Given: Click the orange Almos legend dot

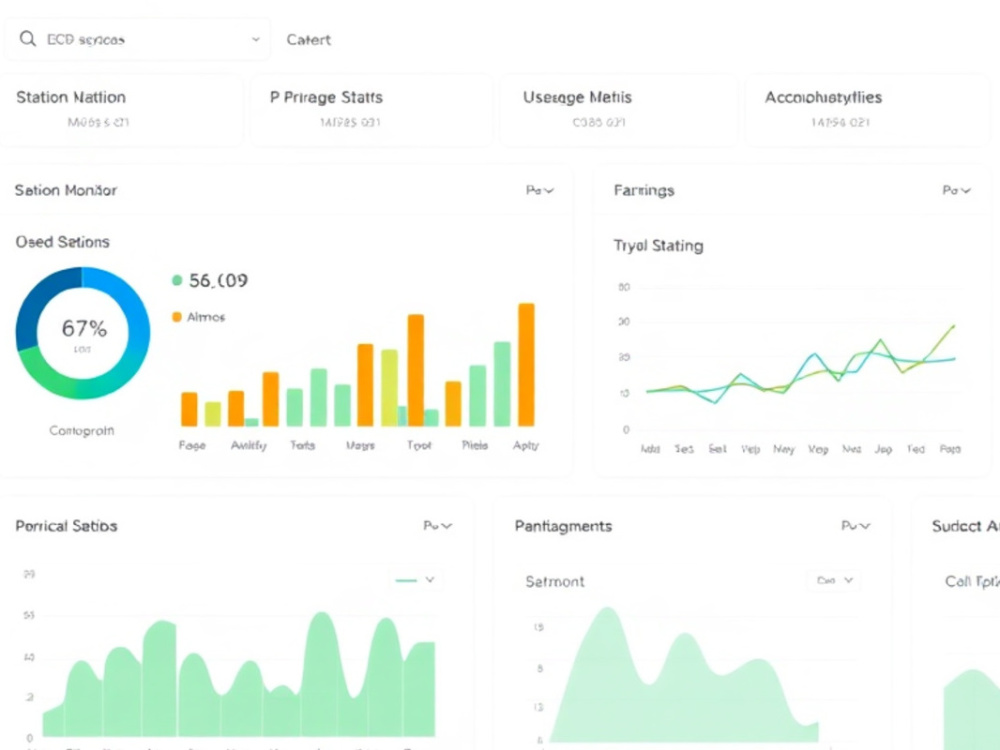Looking at the screenshot, I should [177, 317].
